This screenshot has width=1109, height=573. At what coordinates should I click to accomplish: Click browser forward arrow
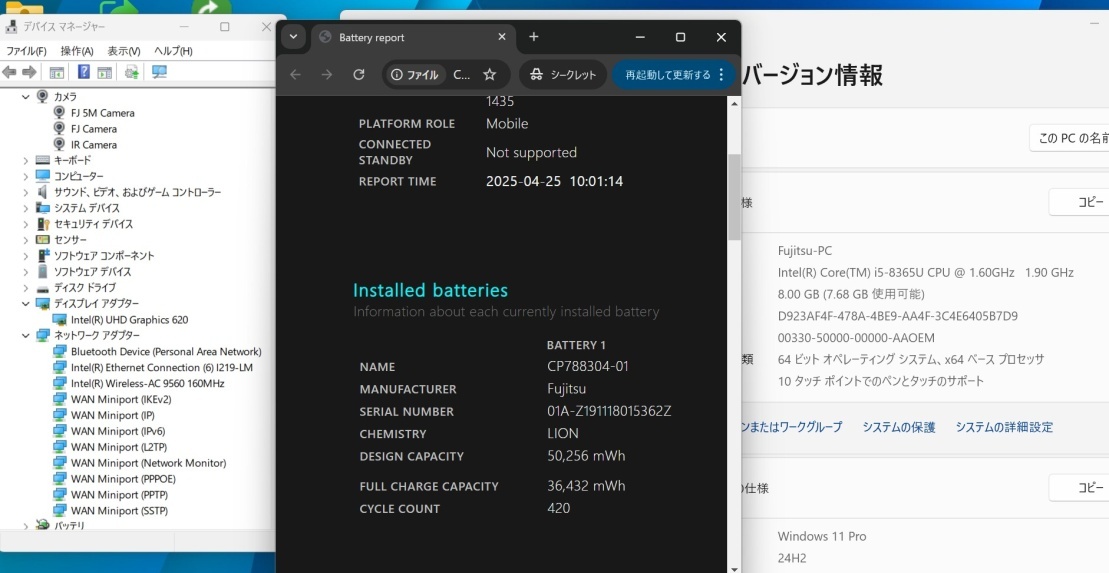(327, 74)
